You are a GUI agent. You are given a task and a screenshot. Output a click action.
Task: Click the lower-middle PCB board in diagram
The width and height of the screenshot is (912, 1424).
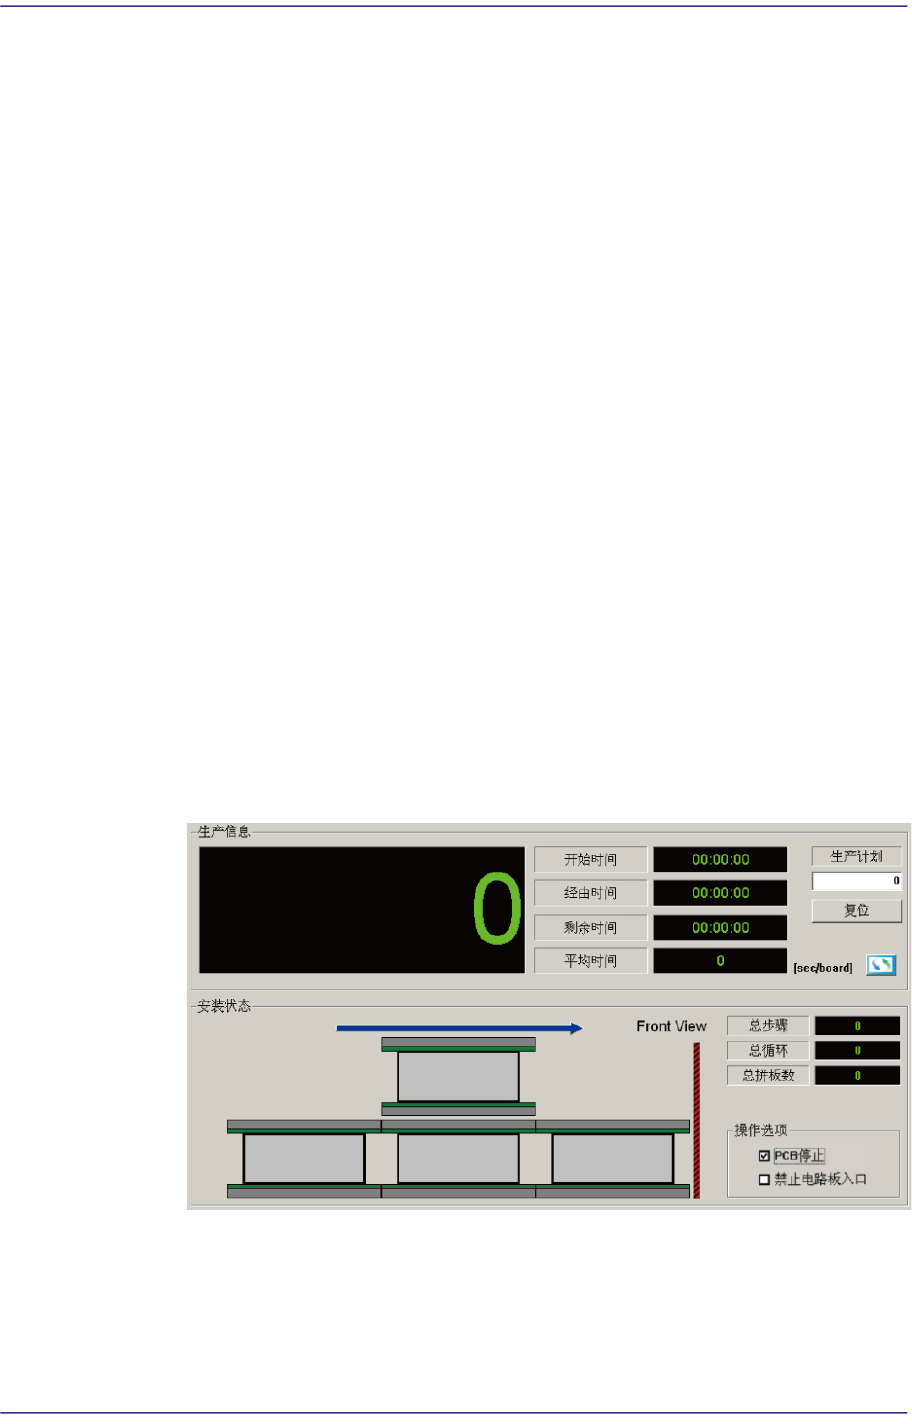(458, 1159)
